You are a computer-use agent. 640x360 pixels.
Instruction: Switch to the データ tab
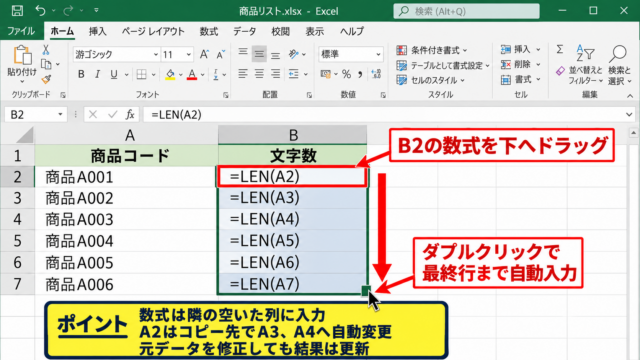[244, 31]
